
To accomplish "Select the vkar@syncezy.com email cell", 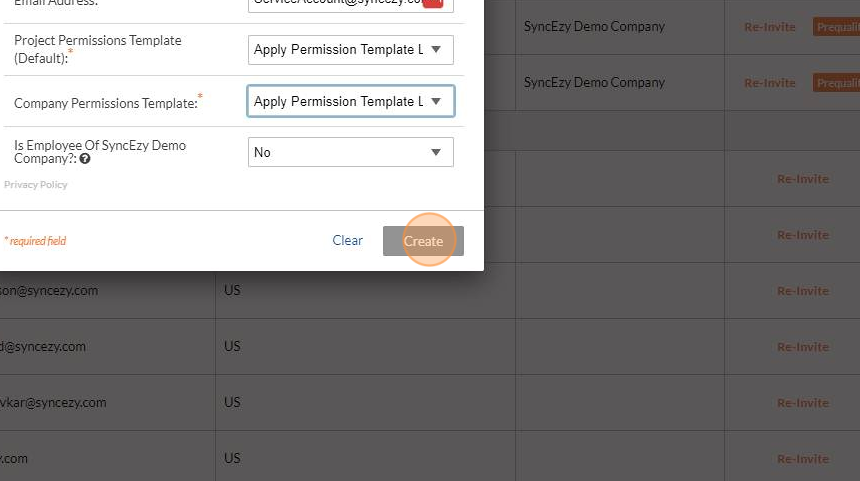I will (53, 403).
